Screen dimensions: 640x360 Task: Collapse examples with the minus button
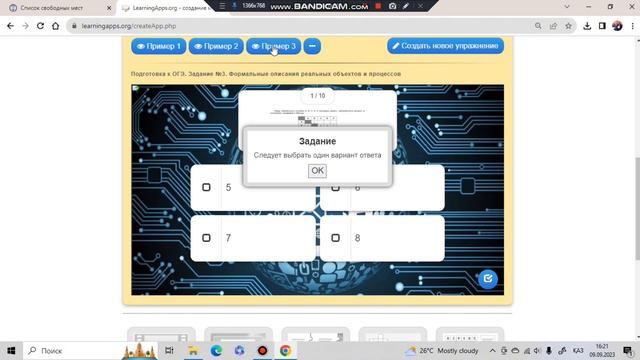[312, 46]
